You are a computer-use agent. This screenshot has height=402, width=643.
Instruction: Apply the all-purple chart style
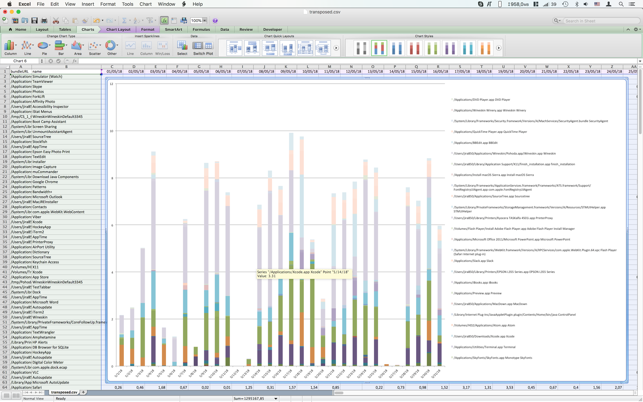[450, 48]
